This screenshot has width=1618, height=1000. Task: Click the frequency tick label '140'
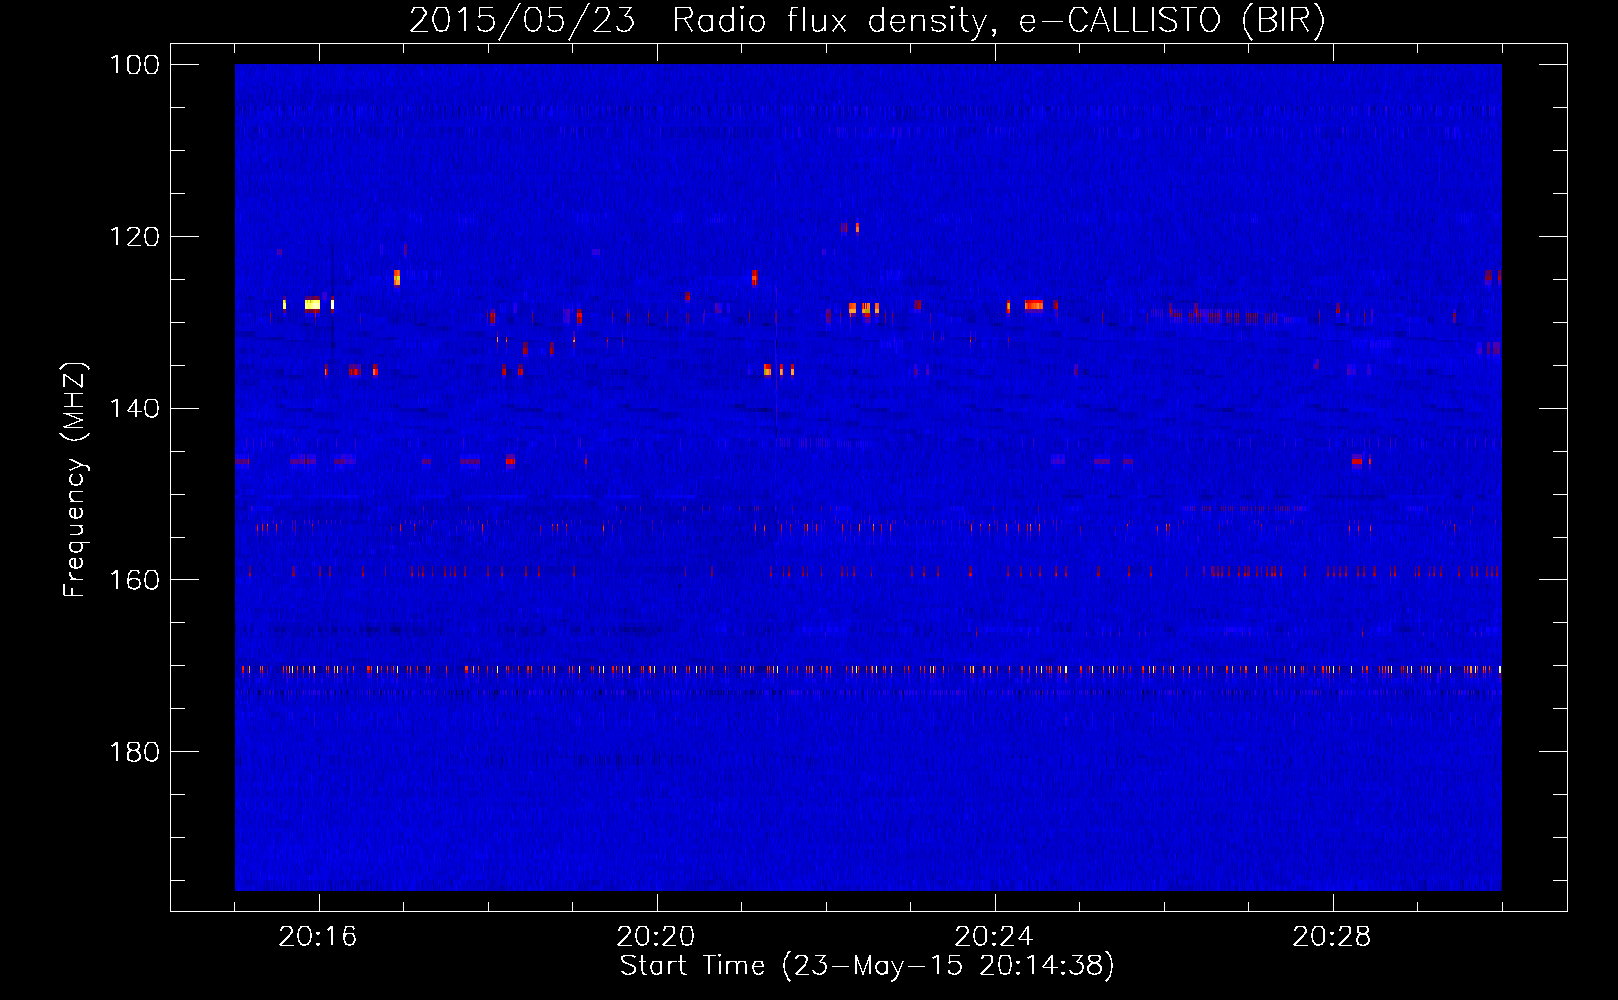[134, 409]
